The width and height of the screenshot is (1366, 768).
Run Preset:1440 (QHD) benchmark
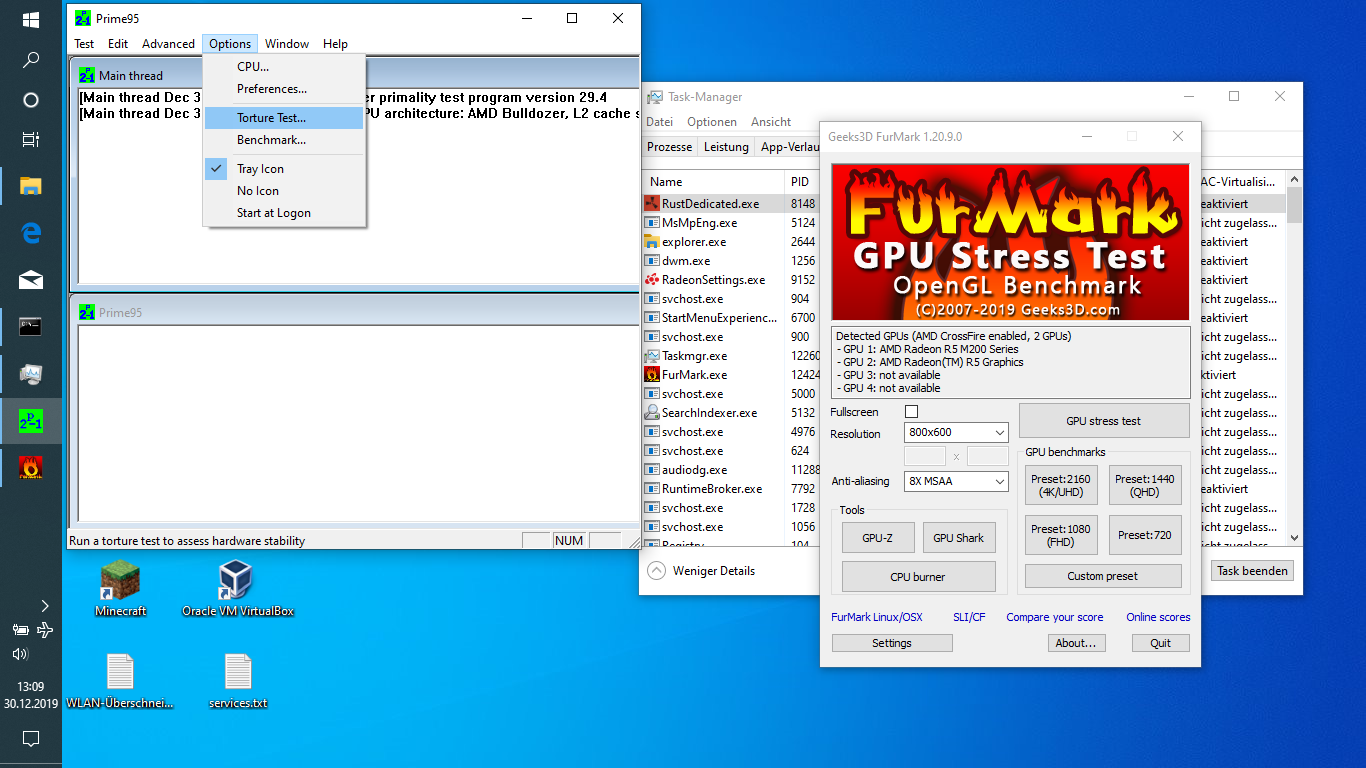tap(1145, 486)
